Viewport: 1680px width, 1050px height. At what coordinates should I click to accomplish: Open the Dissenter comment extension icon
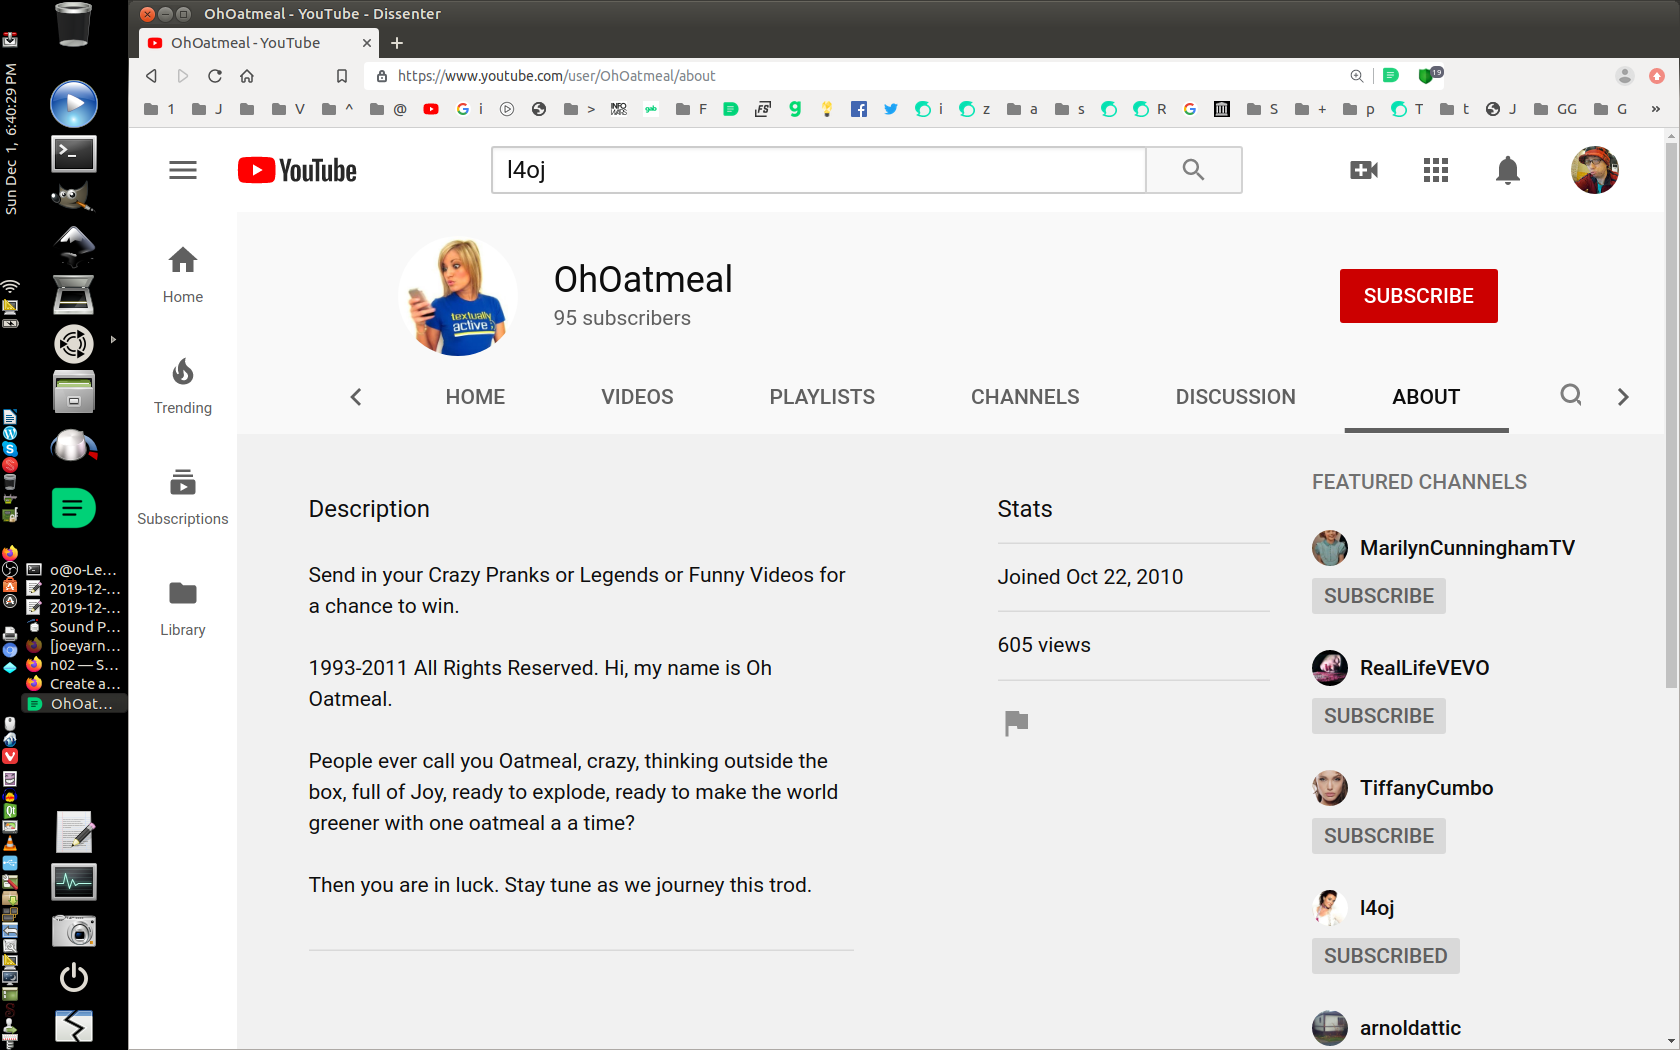tap(1390, 75)
